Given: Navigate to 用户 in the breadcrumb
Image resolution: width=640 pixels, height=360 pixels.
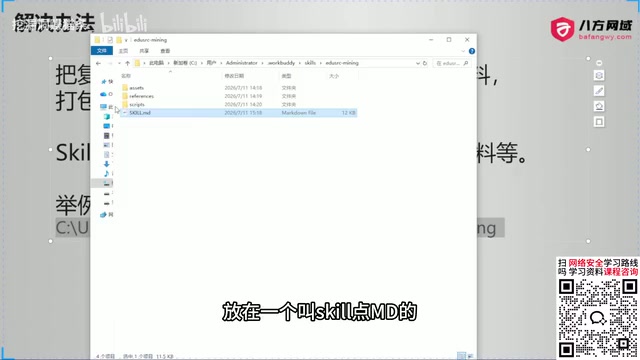Looking at the screenshot, I should (211, 63).
